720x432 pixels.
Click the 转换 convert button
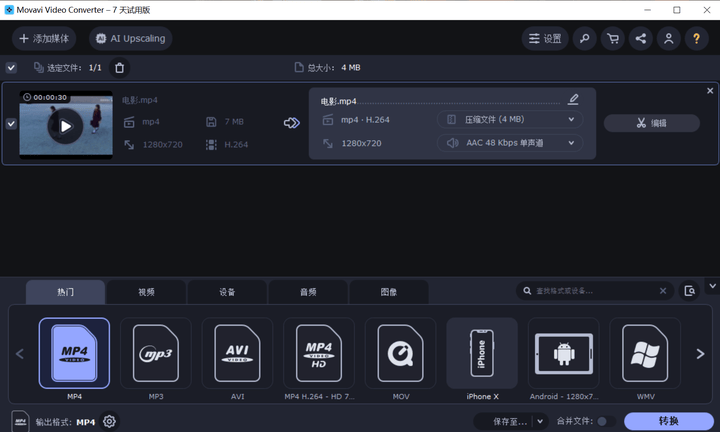(x=669, y=421)
